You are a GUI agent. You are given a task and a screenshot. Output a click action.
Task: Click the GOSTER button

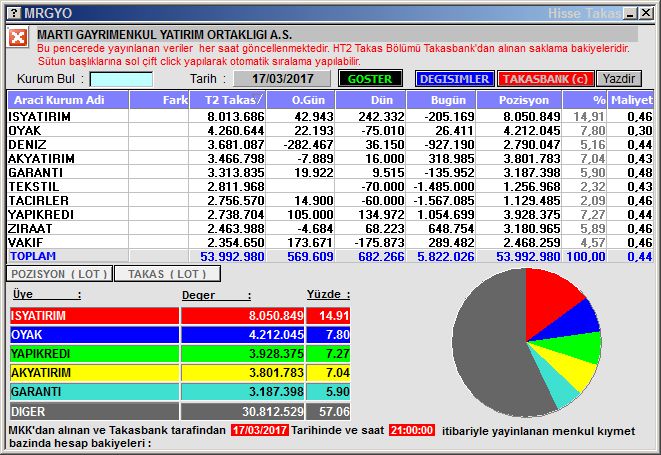click(x=370, y=79)
